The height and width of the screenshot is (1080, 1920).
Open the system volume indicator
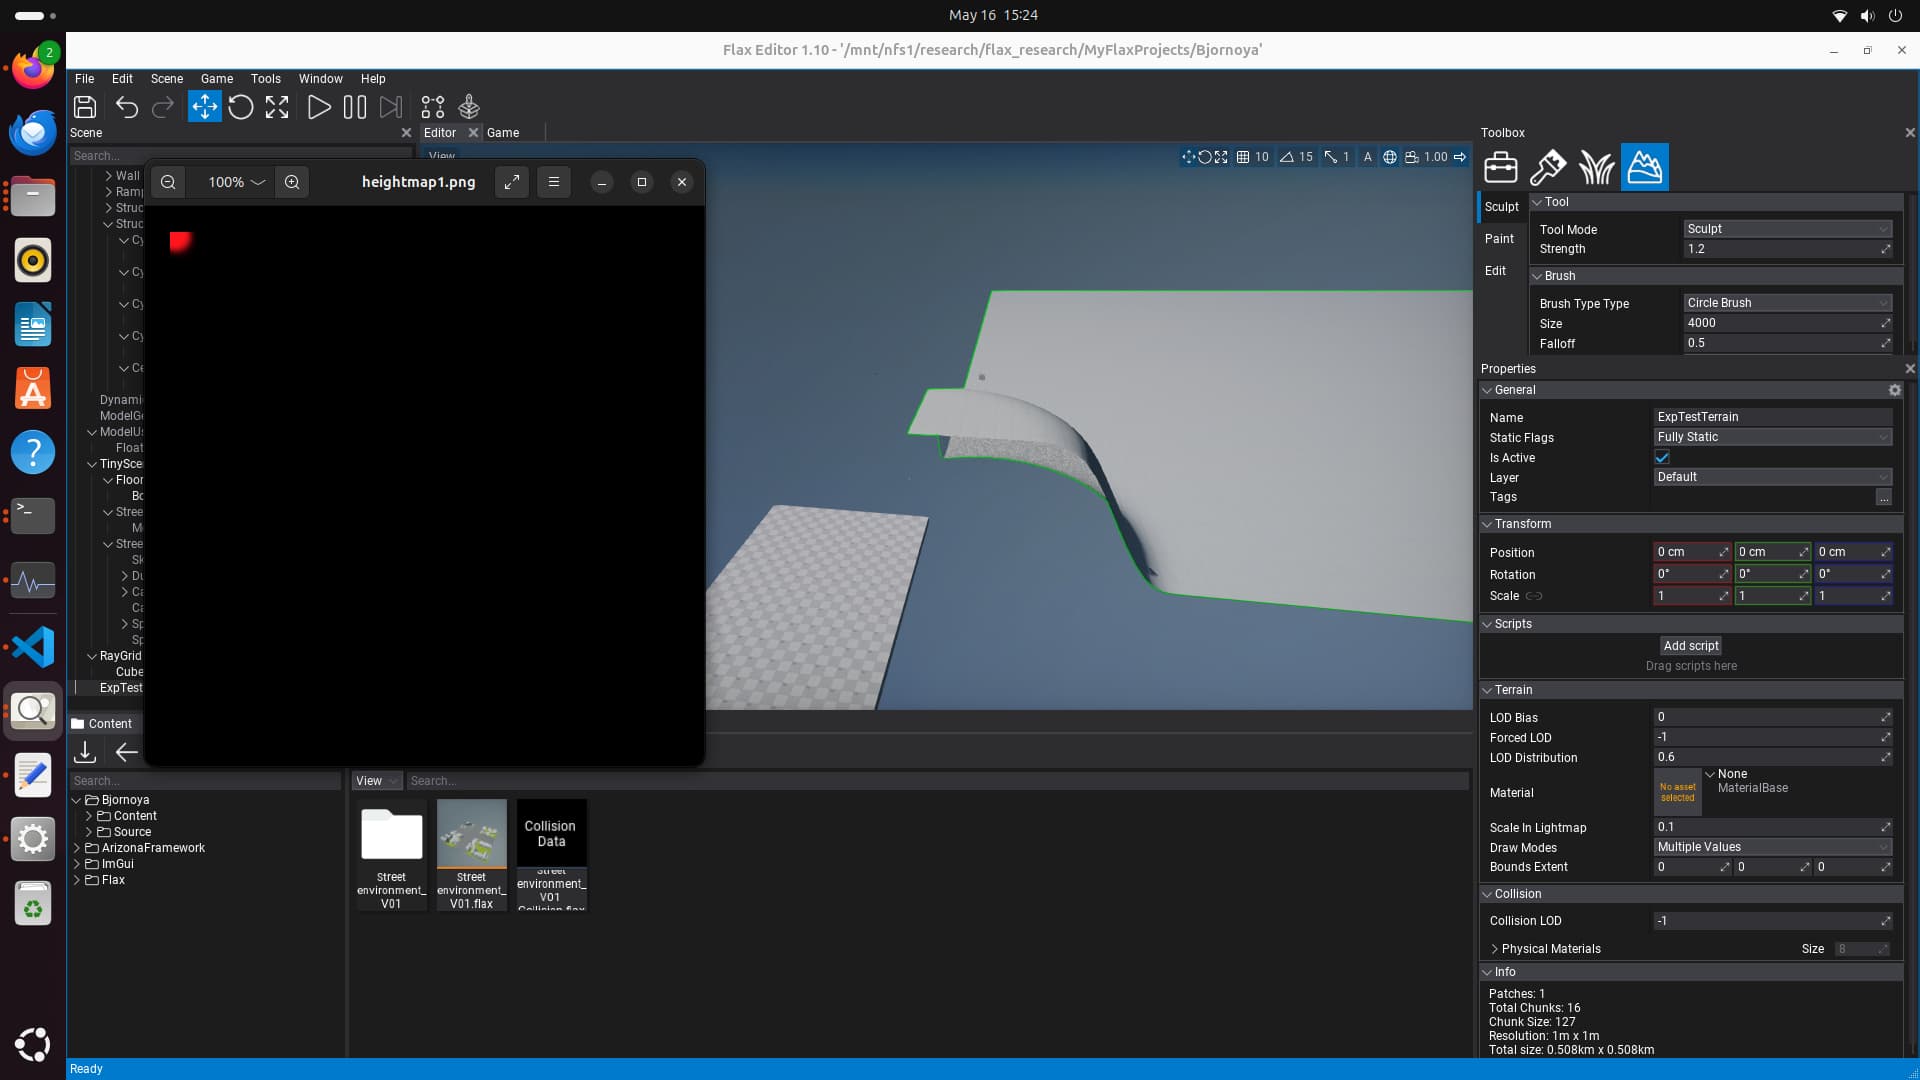1867,16
